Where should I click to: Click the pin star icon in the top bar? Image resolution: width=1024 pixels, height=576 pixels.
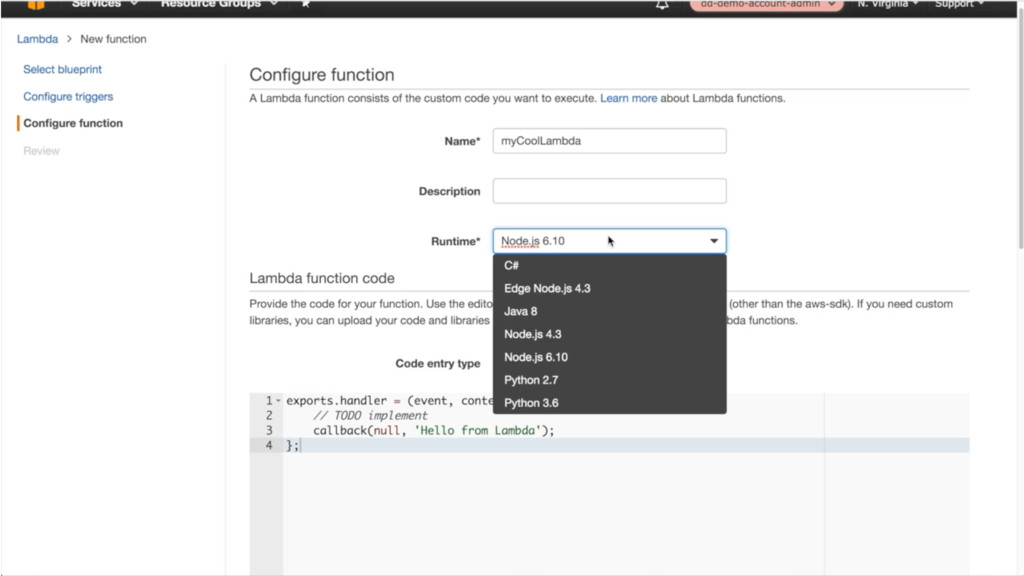tap(305, 5)
